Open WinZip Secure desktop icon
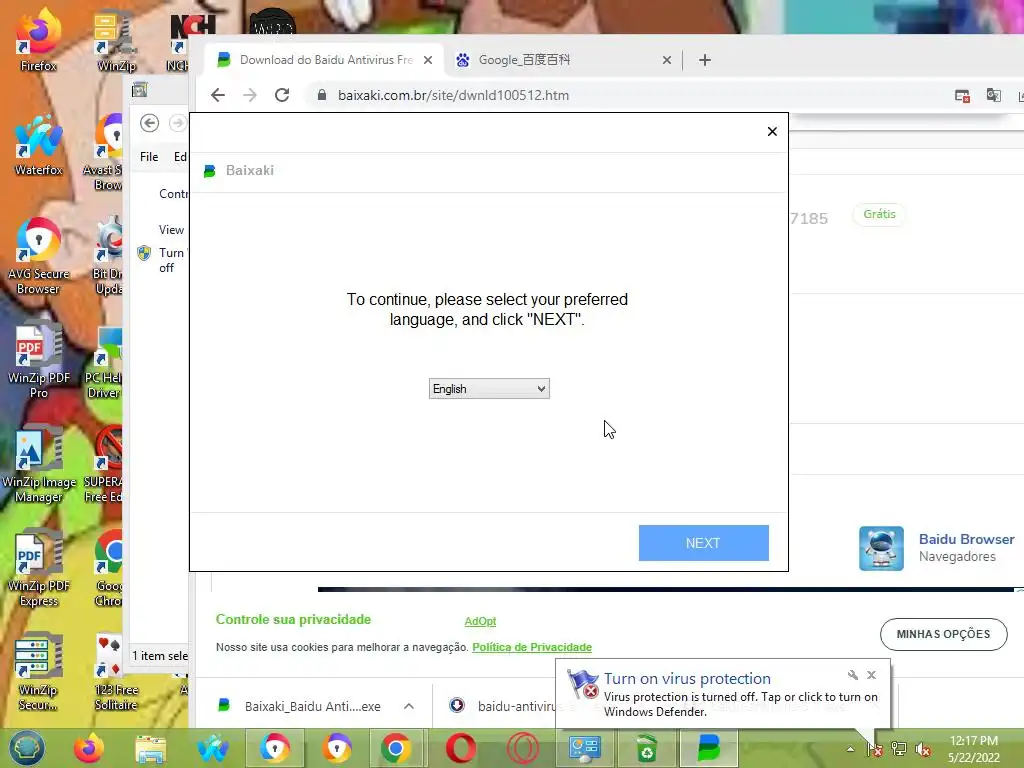 38,673
